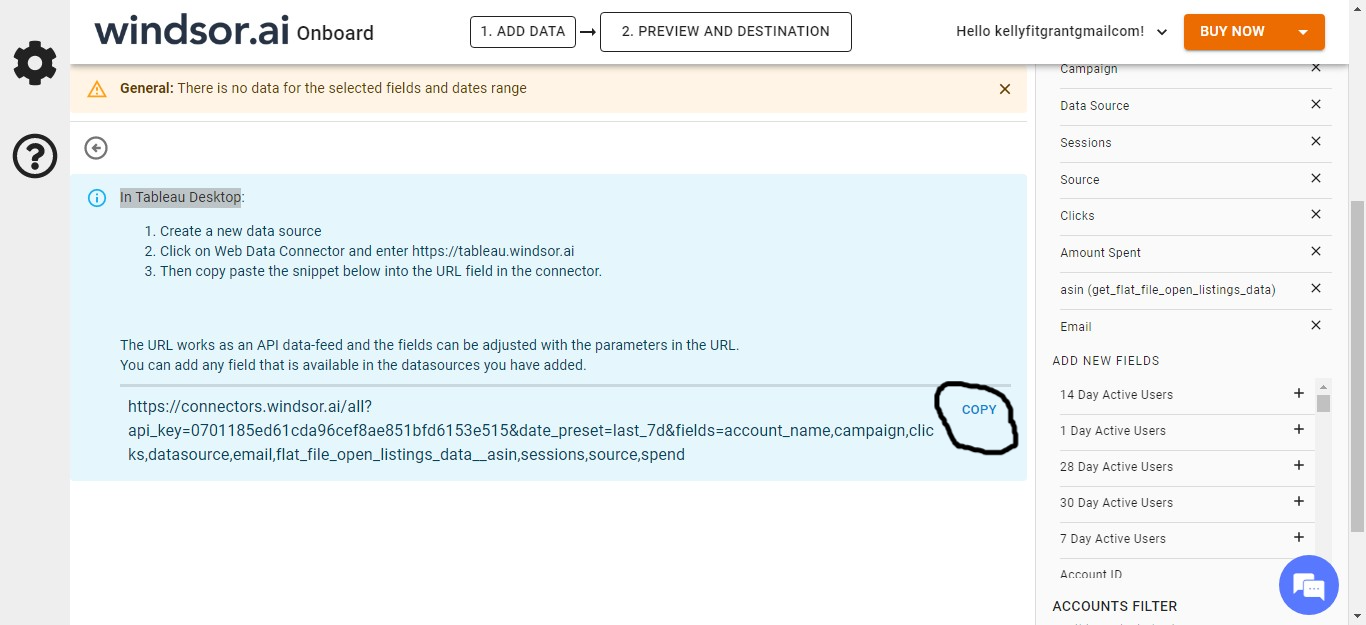Add the 30 Day Active Users field
The height and width of the screenshot is (625, 1366).
click(1299, 501)
